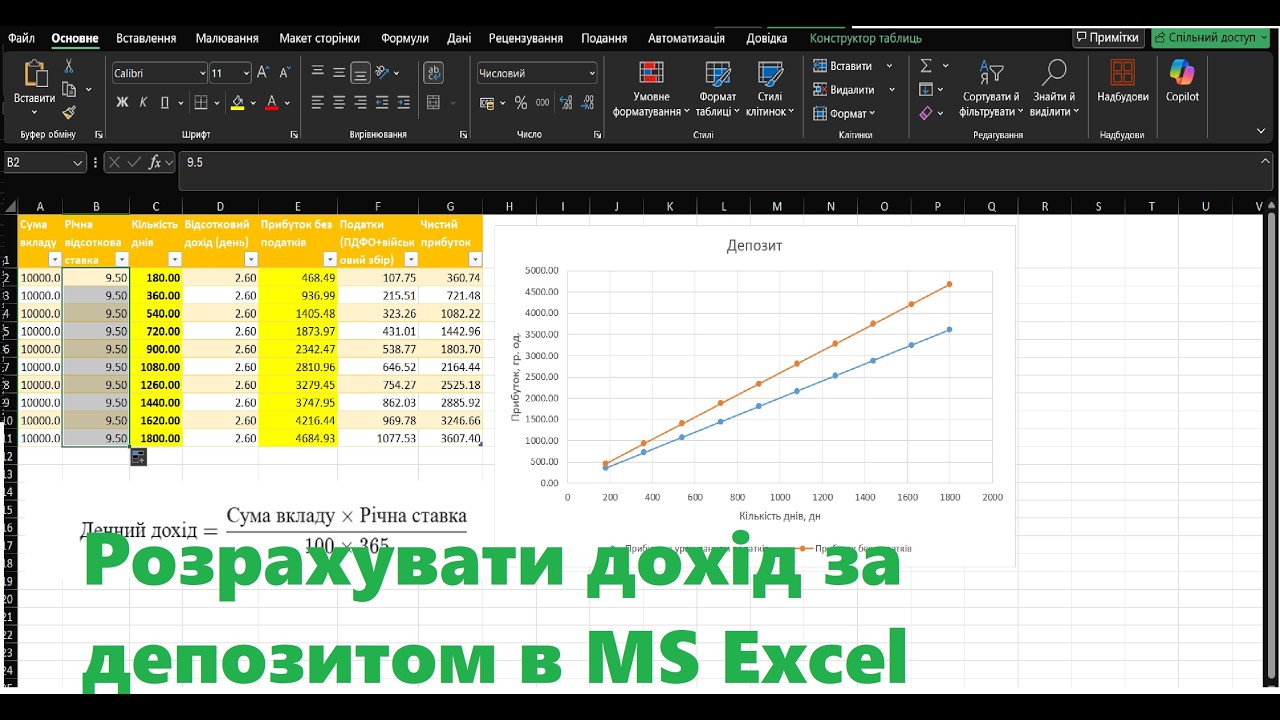1280x720 pixels.
Task: Switch to the Вставлення tab
Action: (x=146, y=38)
